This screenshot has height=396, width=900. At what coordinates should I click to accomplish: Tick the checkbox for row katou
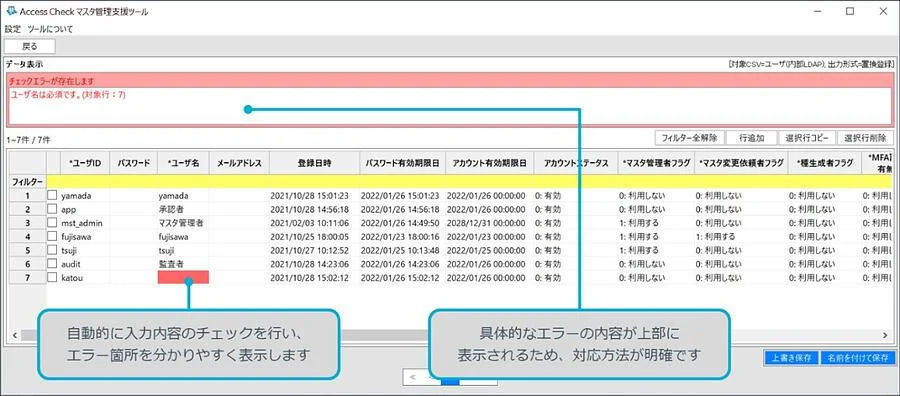pos(53,278)
